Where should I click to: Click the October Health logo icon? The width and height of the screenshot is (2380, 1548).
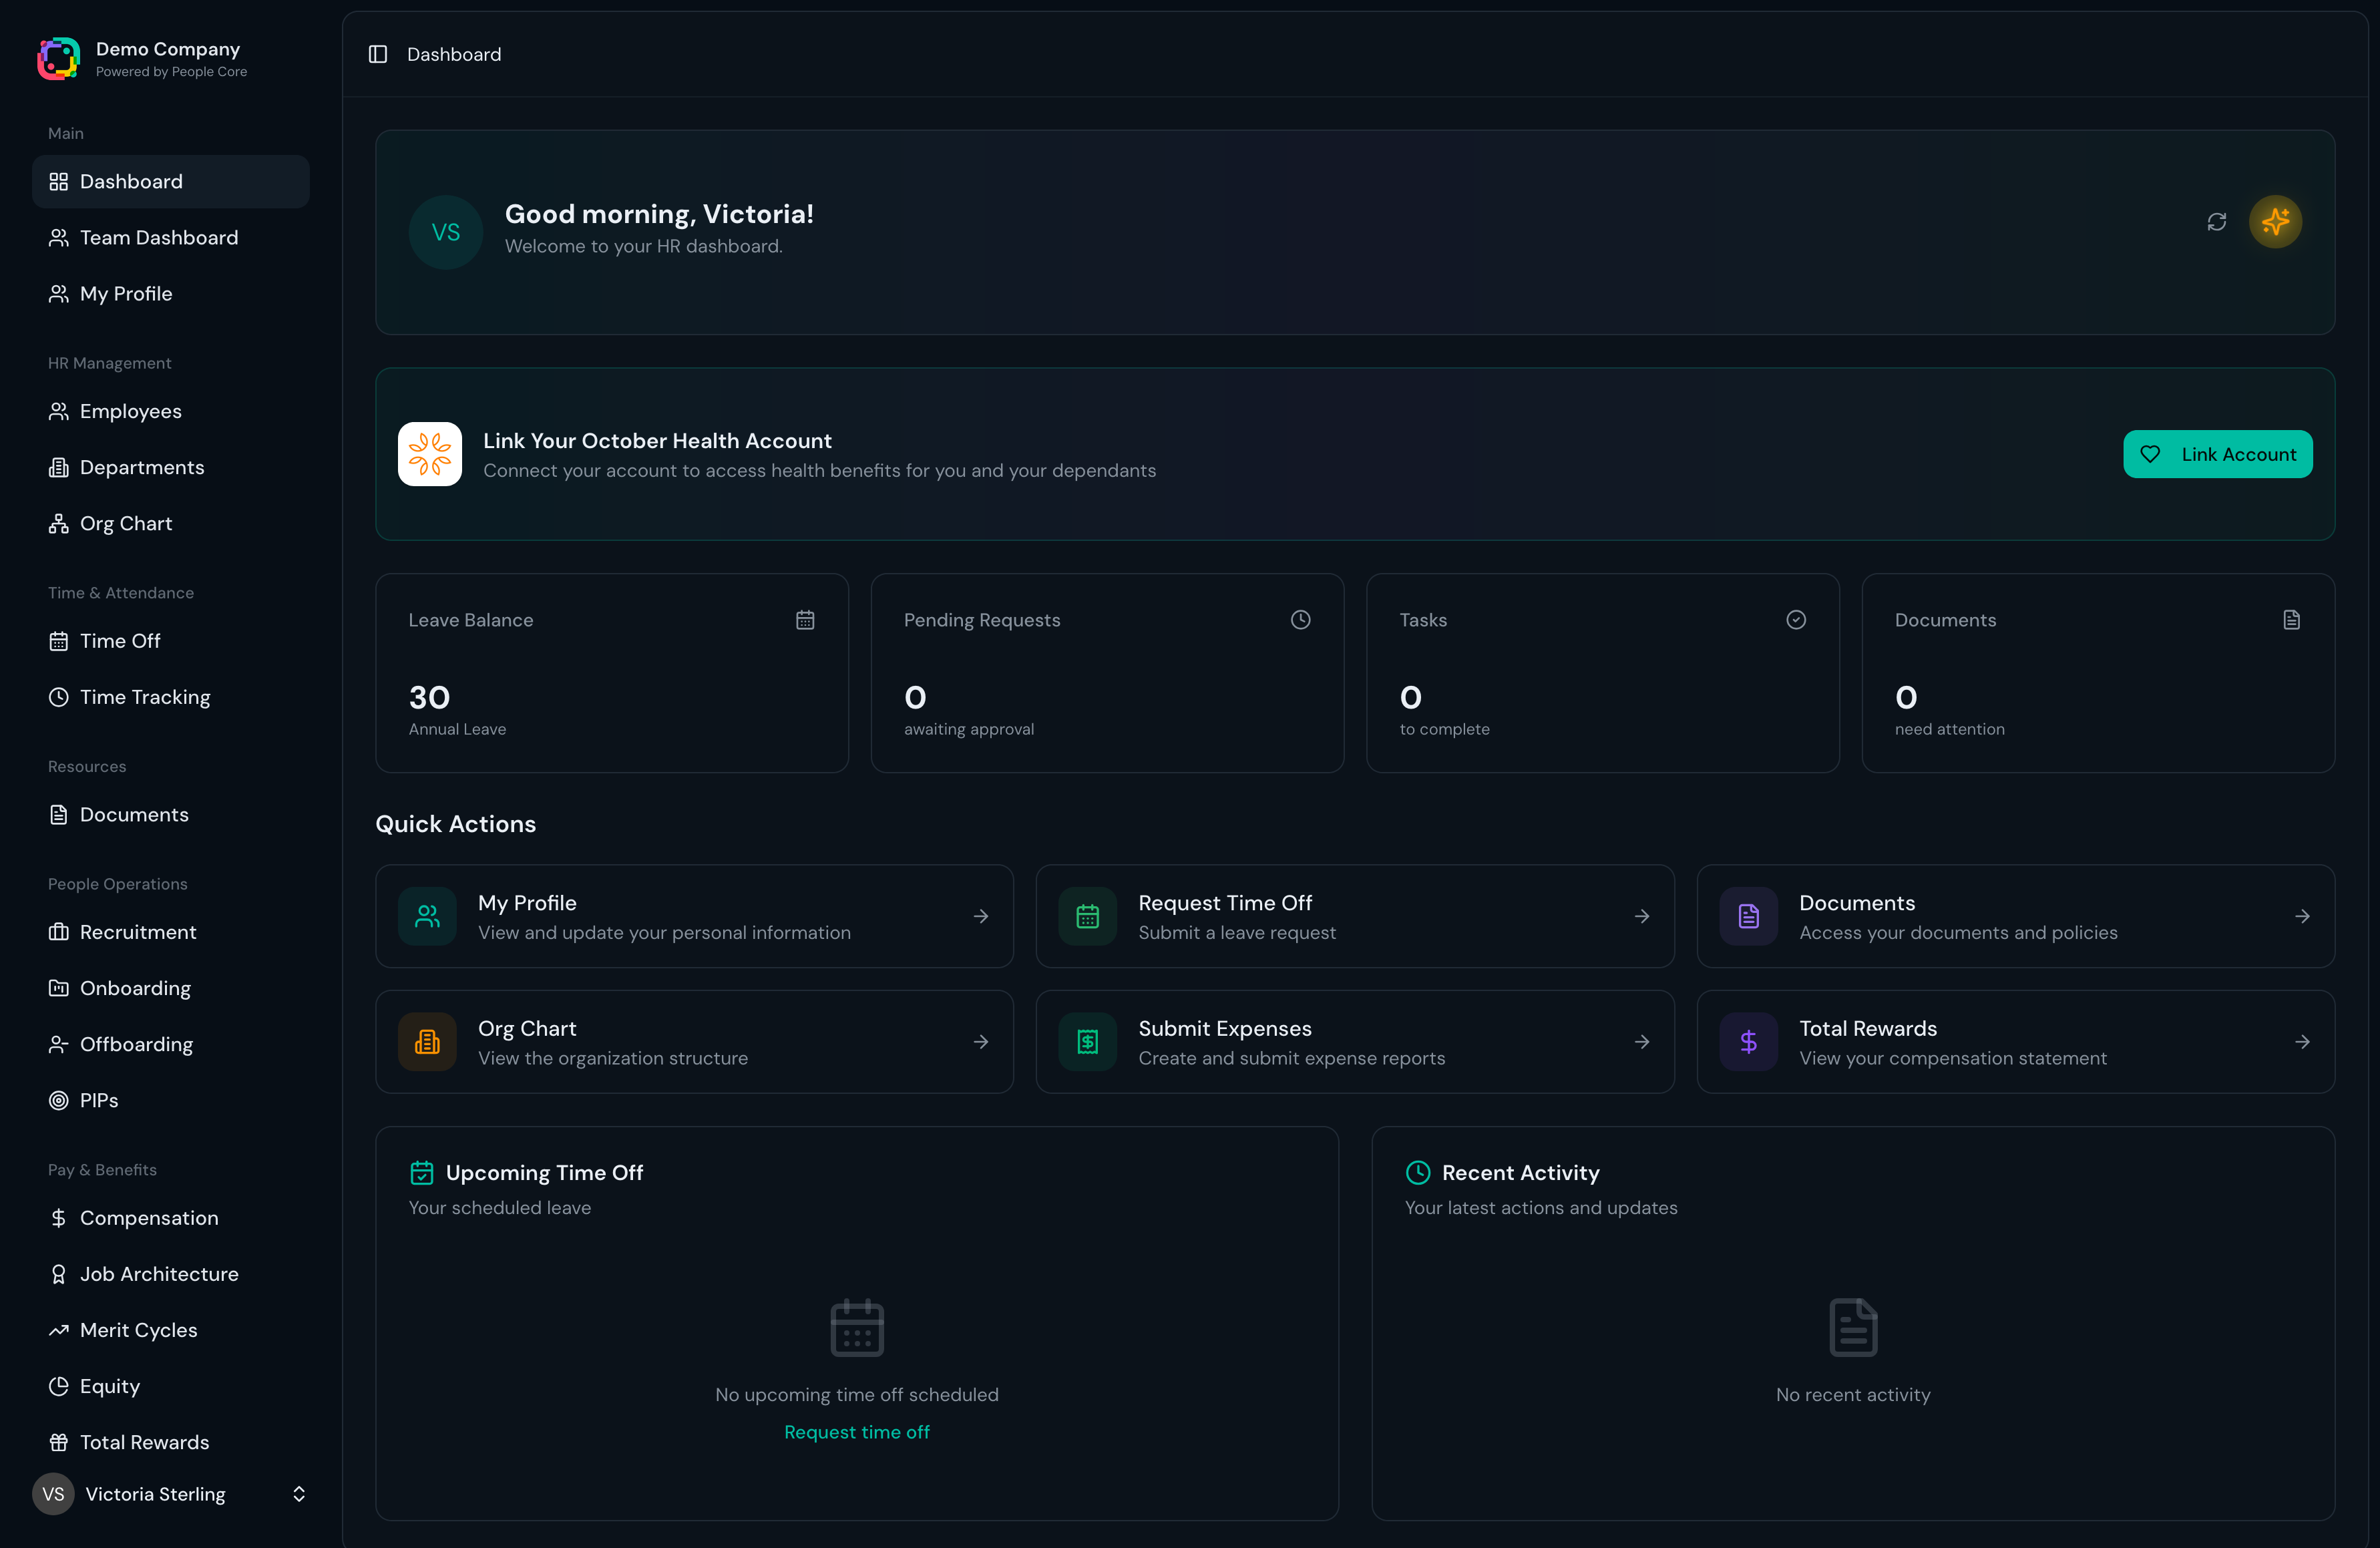click(430, 454)
